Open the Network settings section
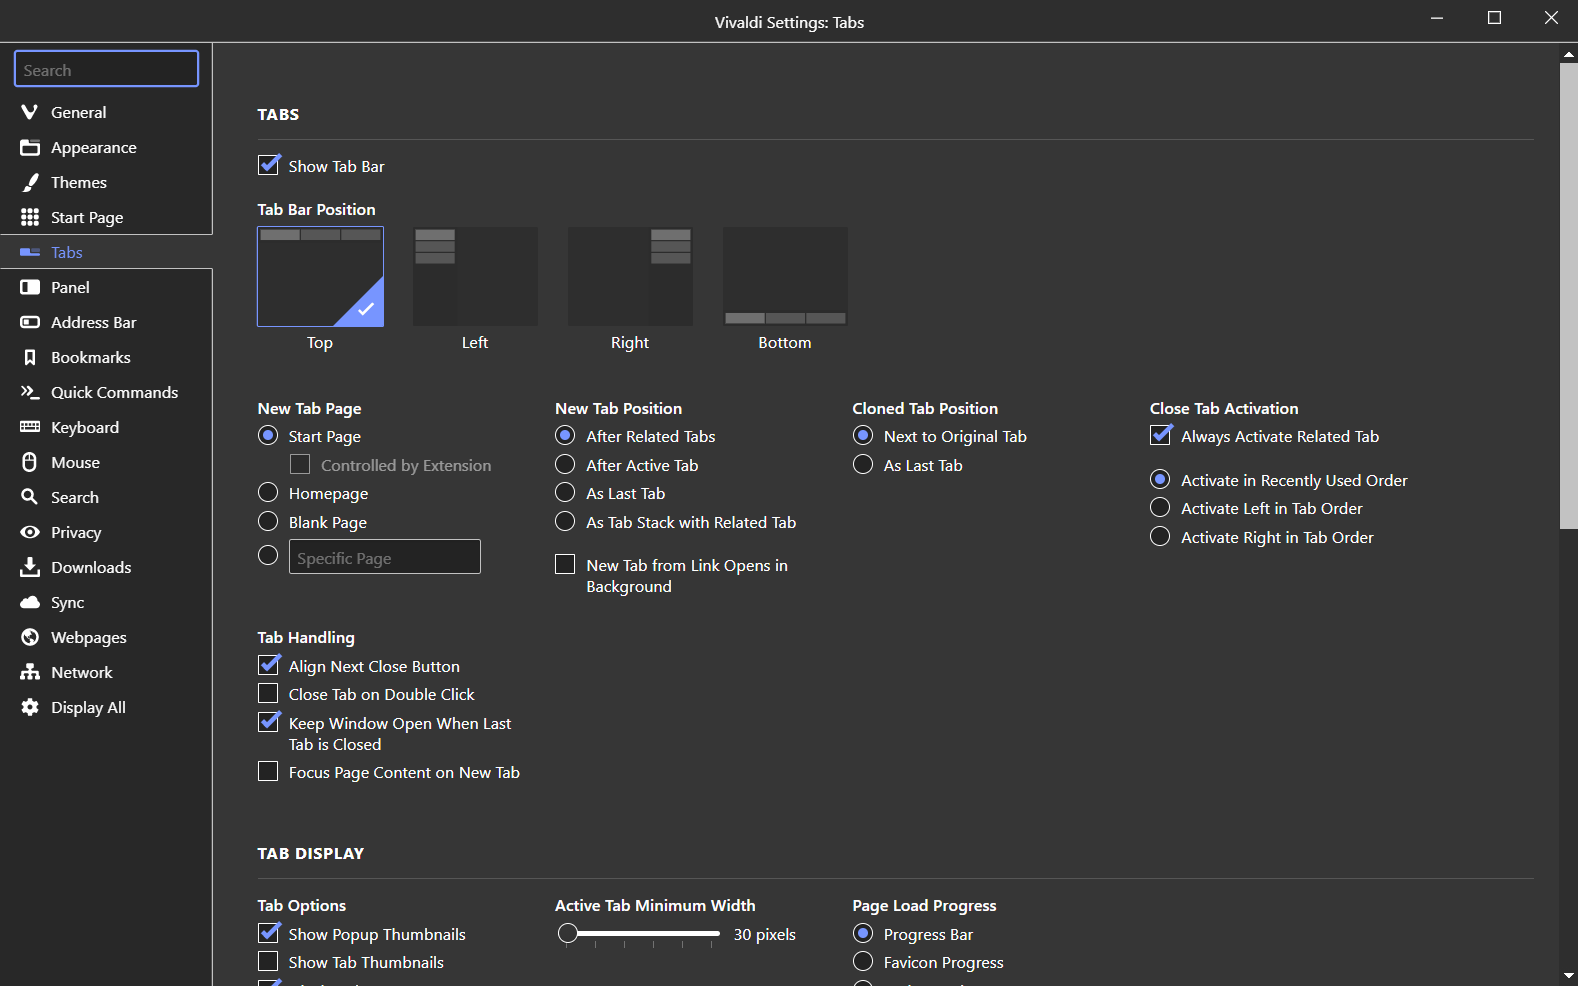 tap(106, 672)
